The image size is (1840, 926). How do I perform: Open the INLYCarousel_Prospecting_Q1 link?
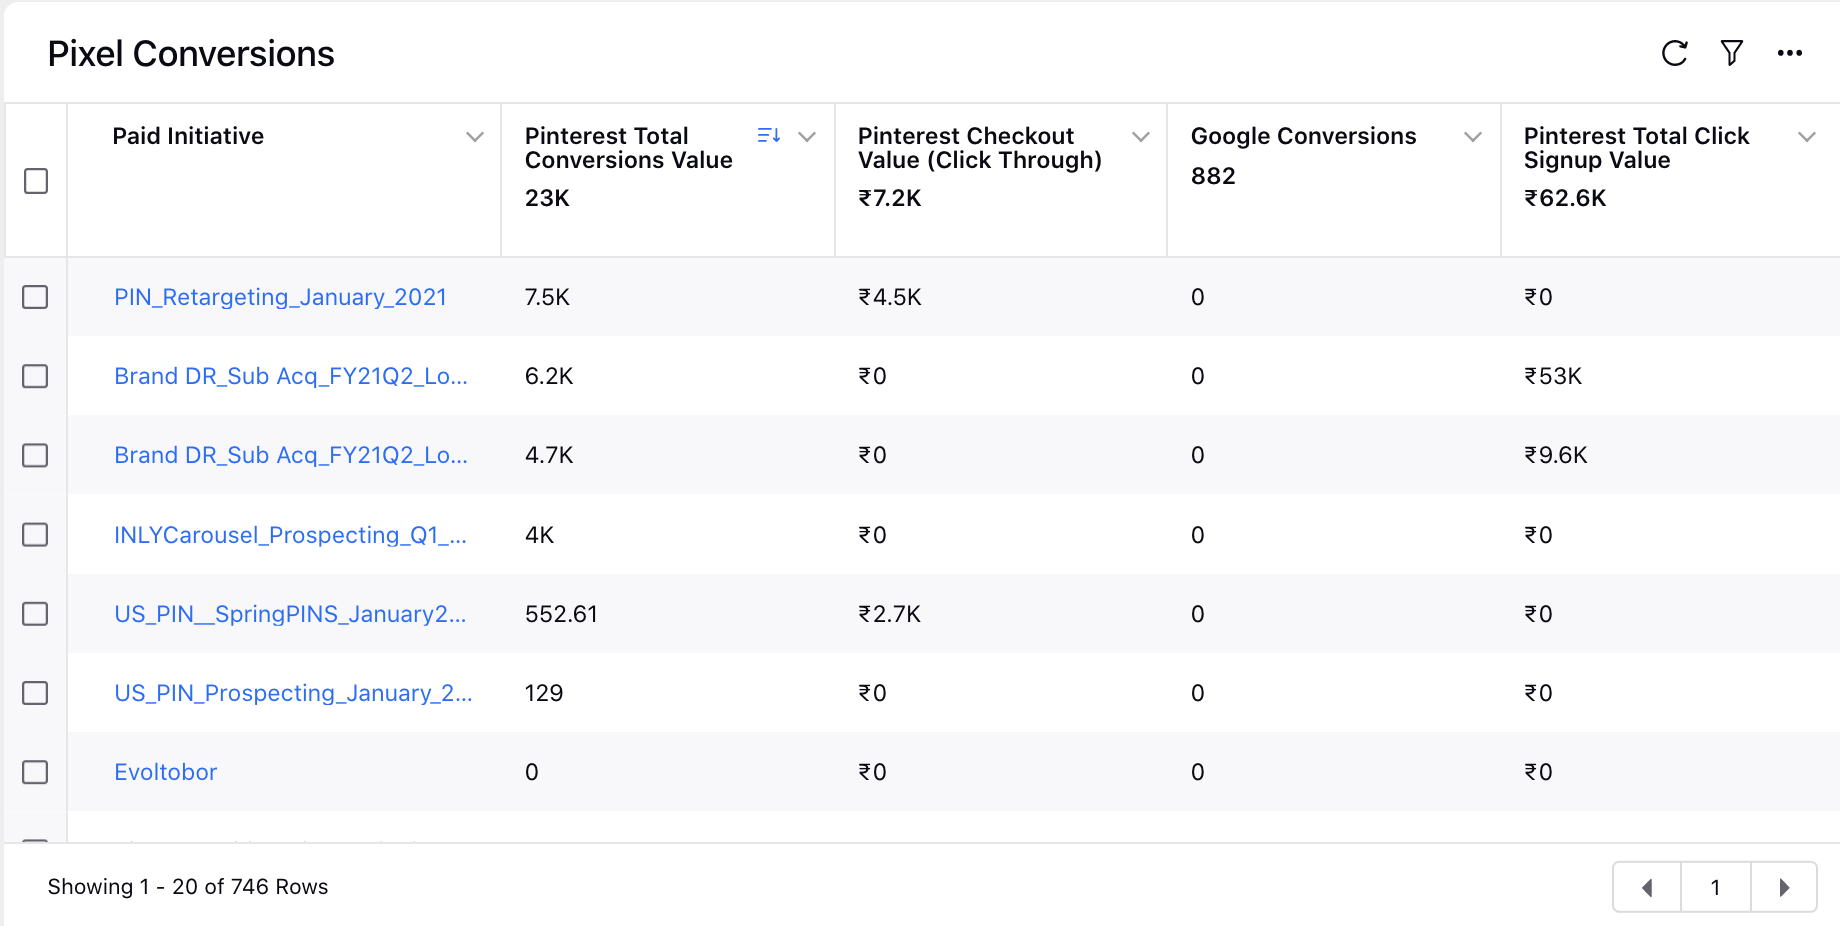[x=290, y=535]
